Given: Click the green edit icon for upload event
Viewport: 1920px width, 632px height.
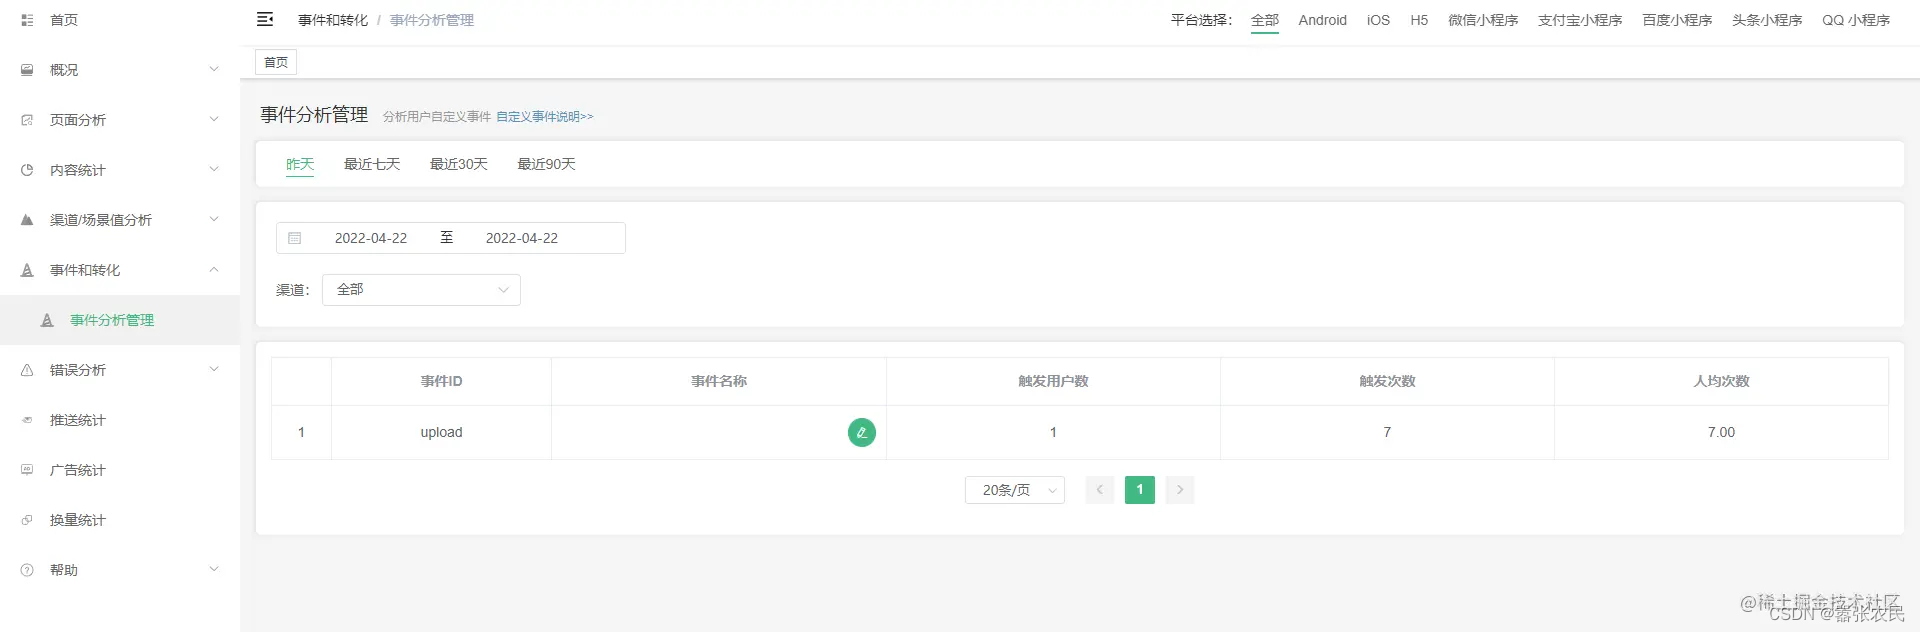Looking at the screenshot, I should [x=862, y=432].
